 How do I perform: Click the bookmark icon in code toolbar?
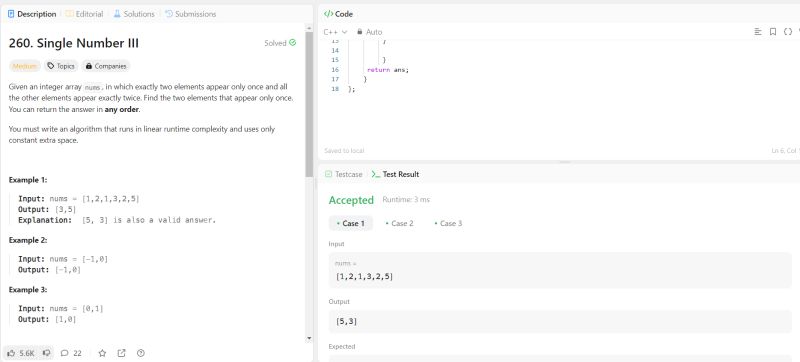coord(773,32)
